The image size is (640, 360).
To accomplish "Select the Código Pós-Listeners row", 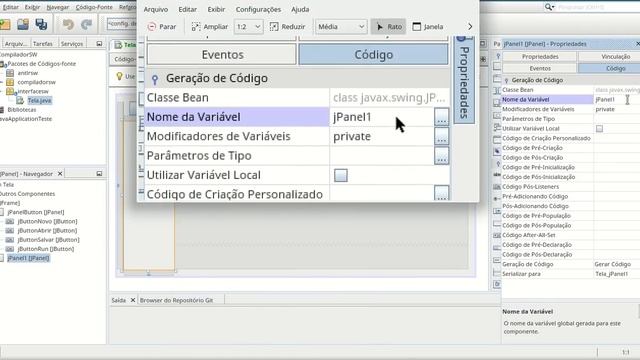I will [571, 187].
